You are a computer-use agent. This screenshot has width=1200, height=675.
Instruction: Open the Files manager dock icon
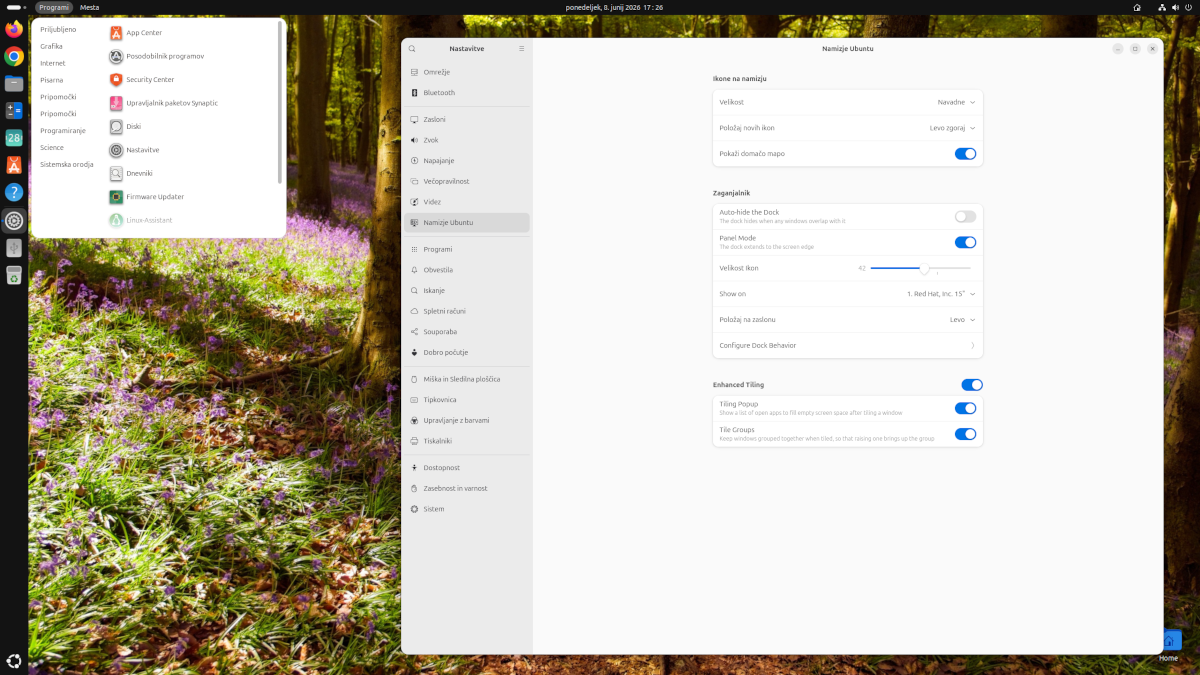coord(14,83)
